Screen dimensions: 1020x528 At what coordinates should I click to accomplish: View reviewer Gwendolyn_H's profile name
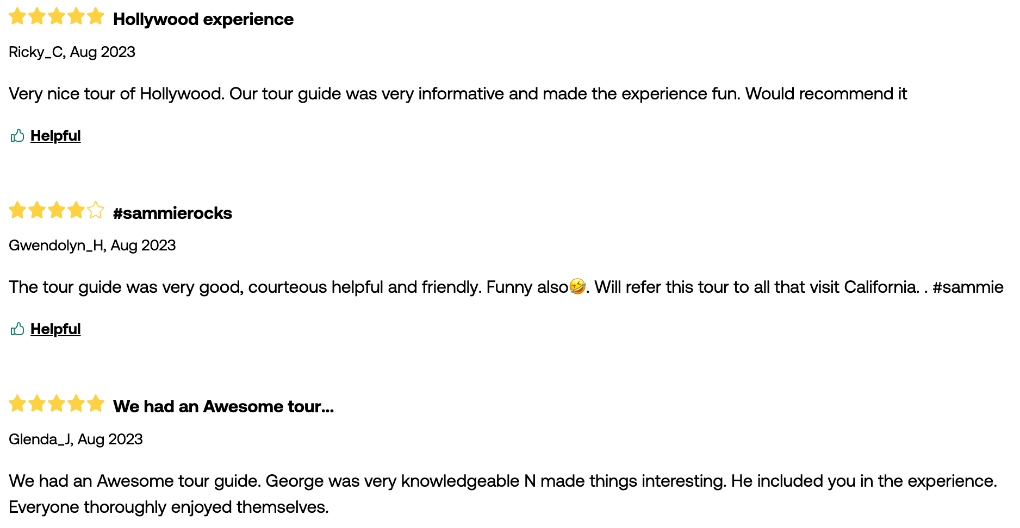[x=56, y=246]
